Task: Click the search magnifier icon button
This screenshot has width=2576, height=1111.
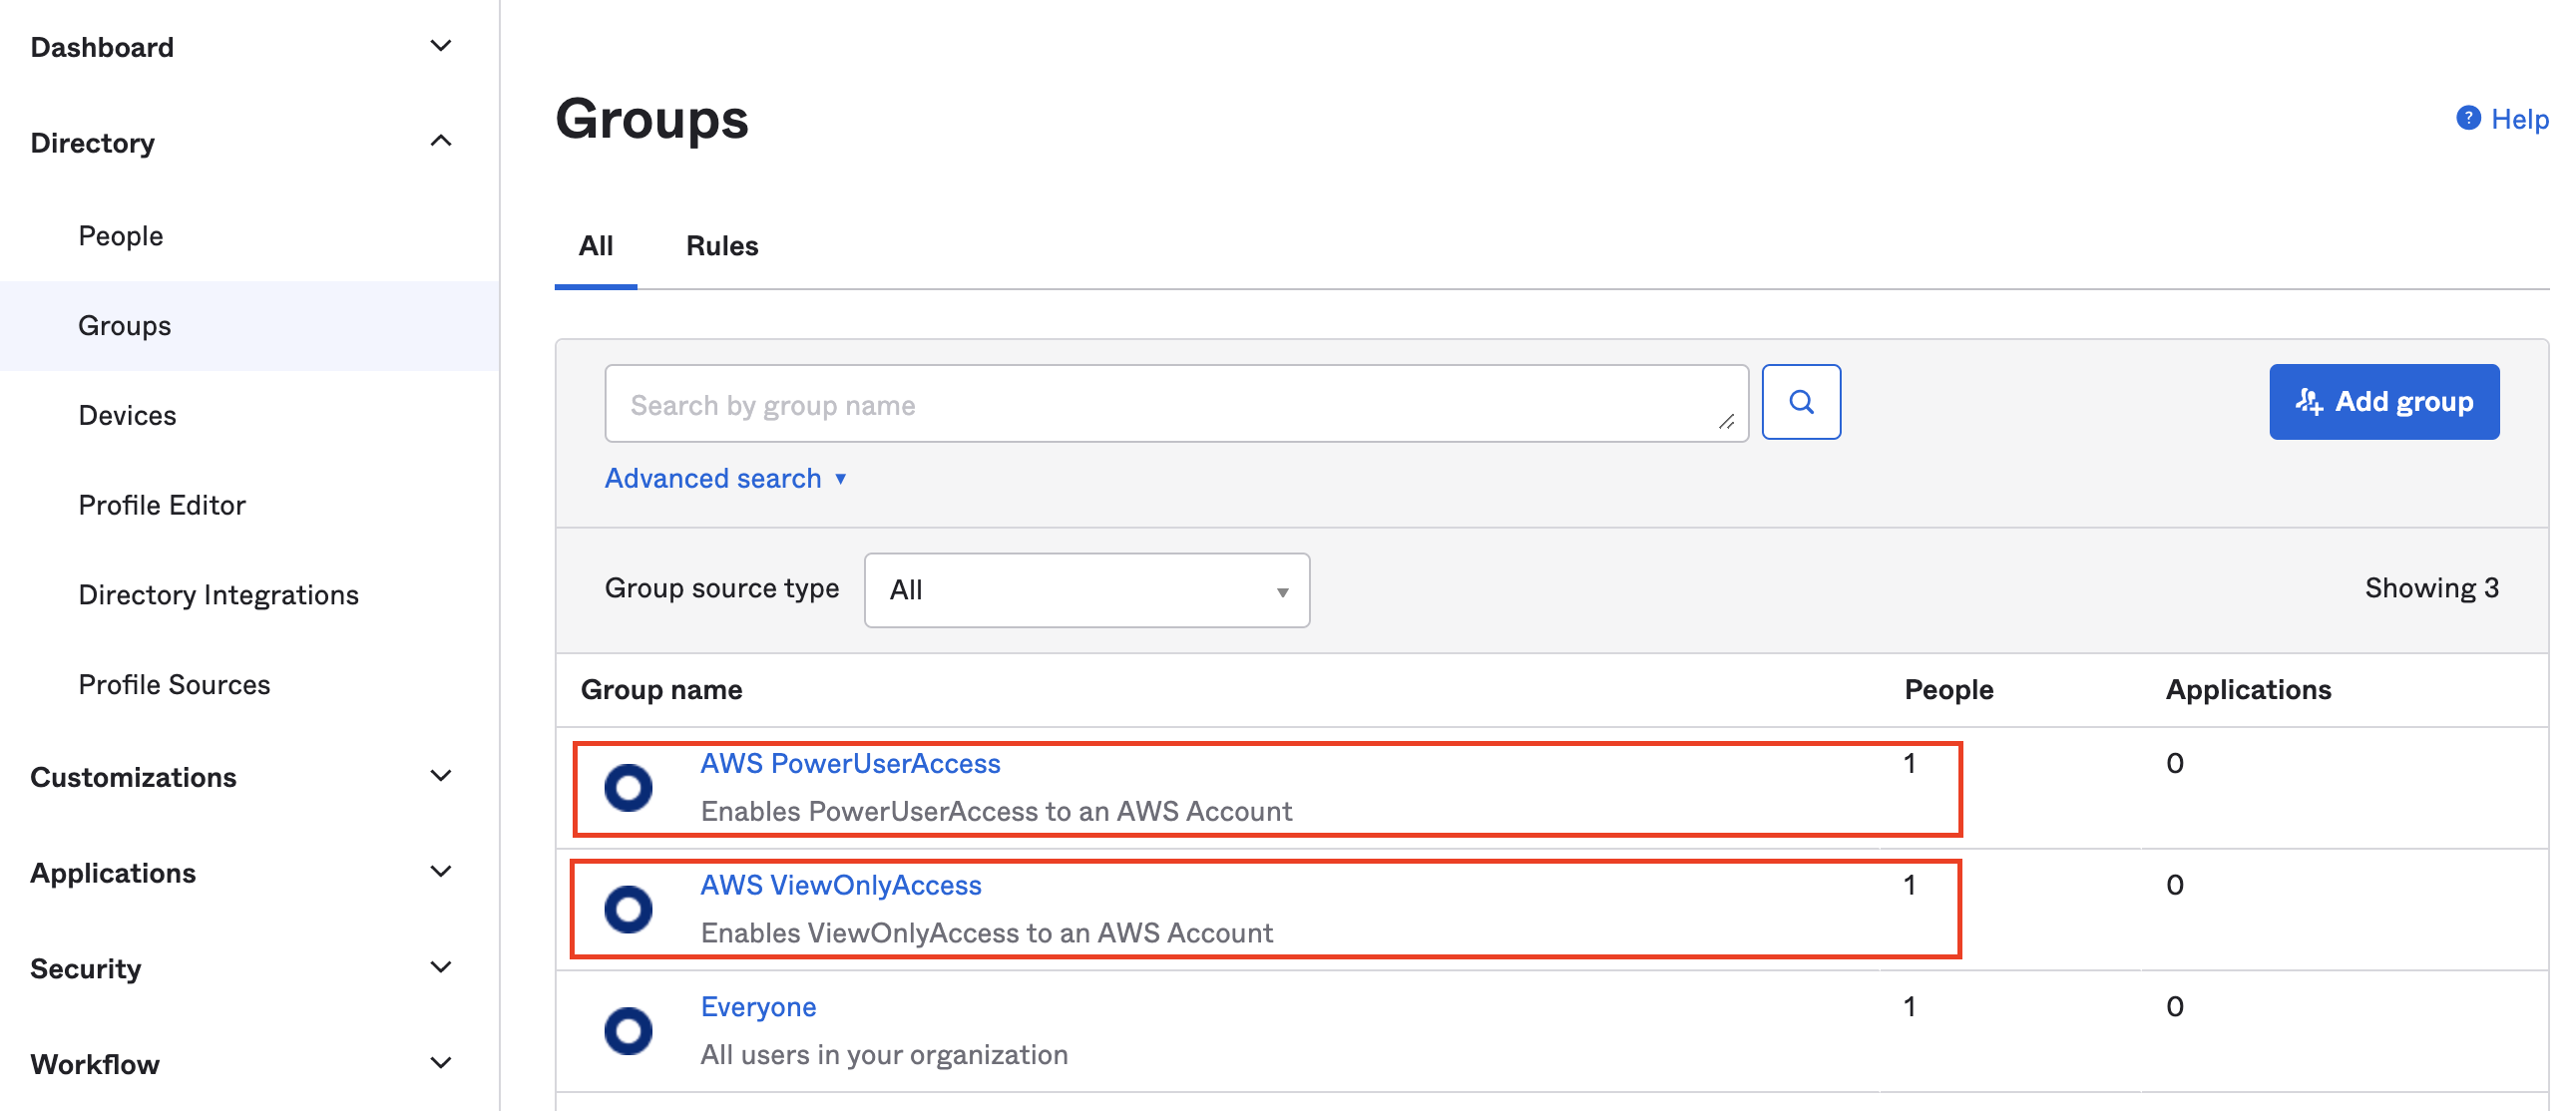Action: click(x=1801, y=402)
